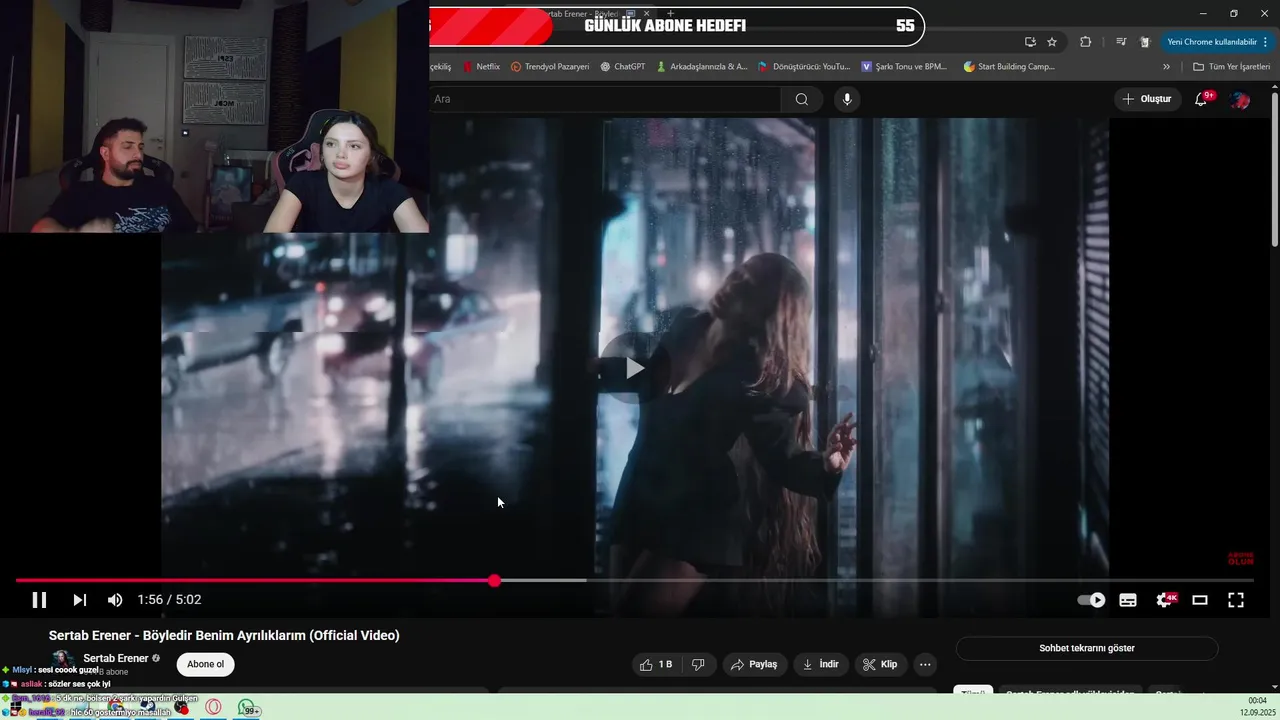This screenshot has width=1280, height=720.
Task: Open the Chrome extensions puzzle icon
Action: (1085, 42)
